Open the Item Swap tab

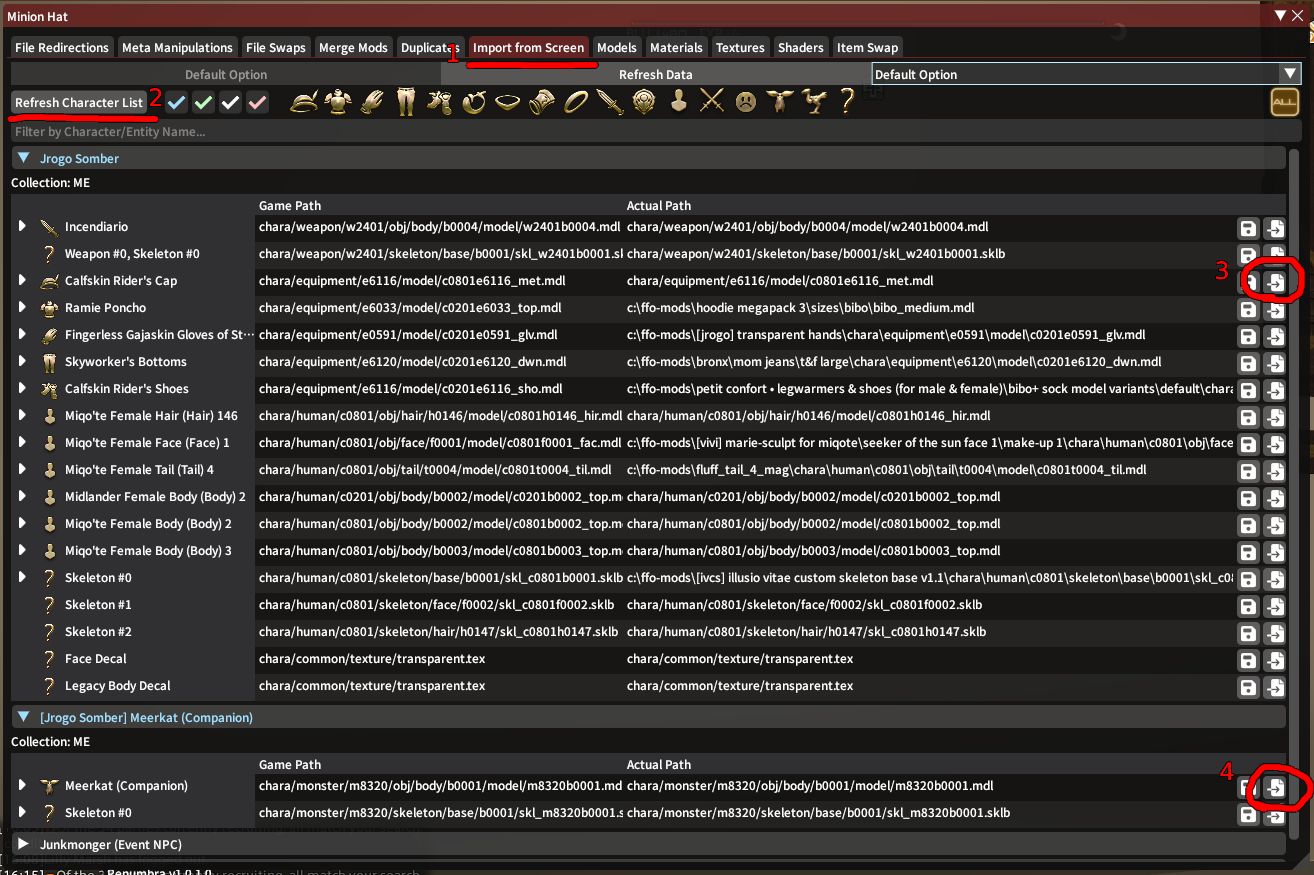pyautogui.click(x=867, y=47)
